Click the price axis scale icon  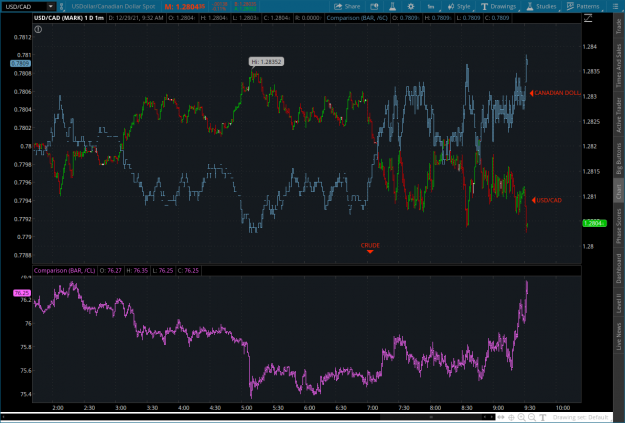click(588, 18)
